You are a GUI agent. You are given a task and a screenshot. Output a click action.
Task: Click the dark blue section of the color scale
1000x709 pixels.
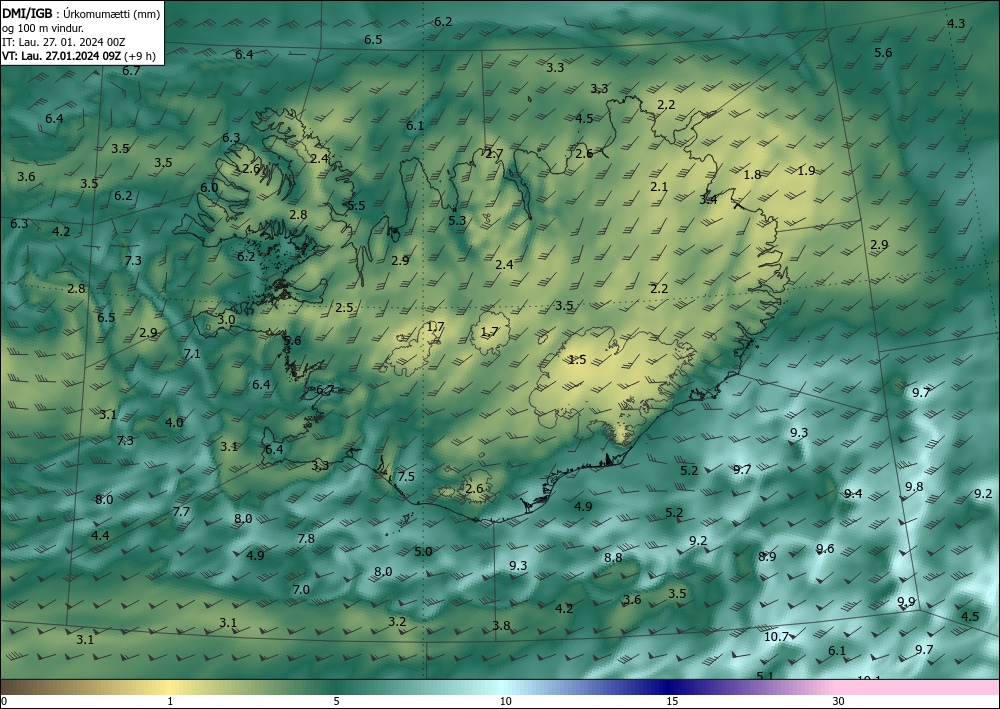point(666,687)
